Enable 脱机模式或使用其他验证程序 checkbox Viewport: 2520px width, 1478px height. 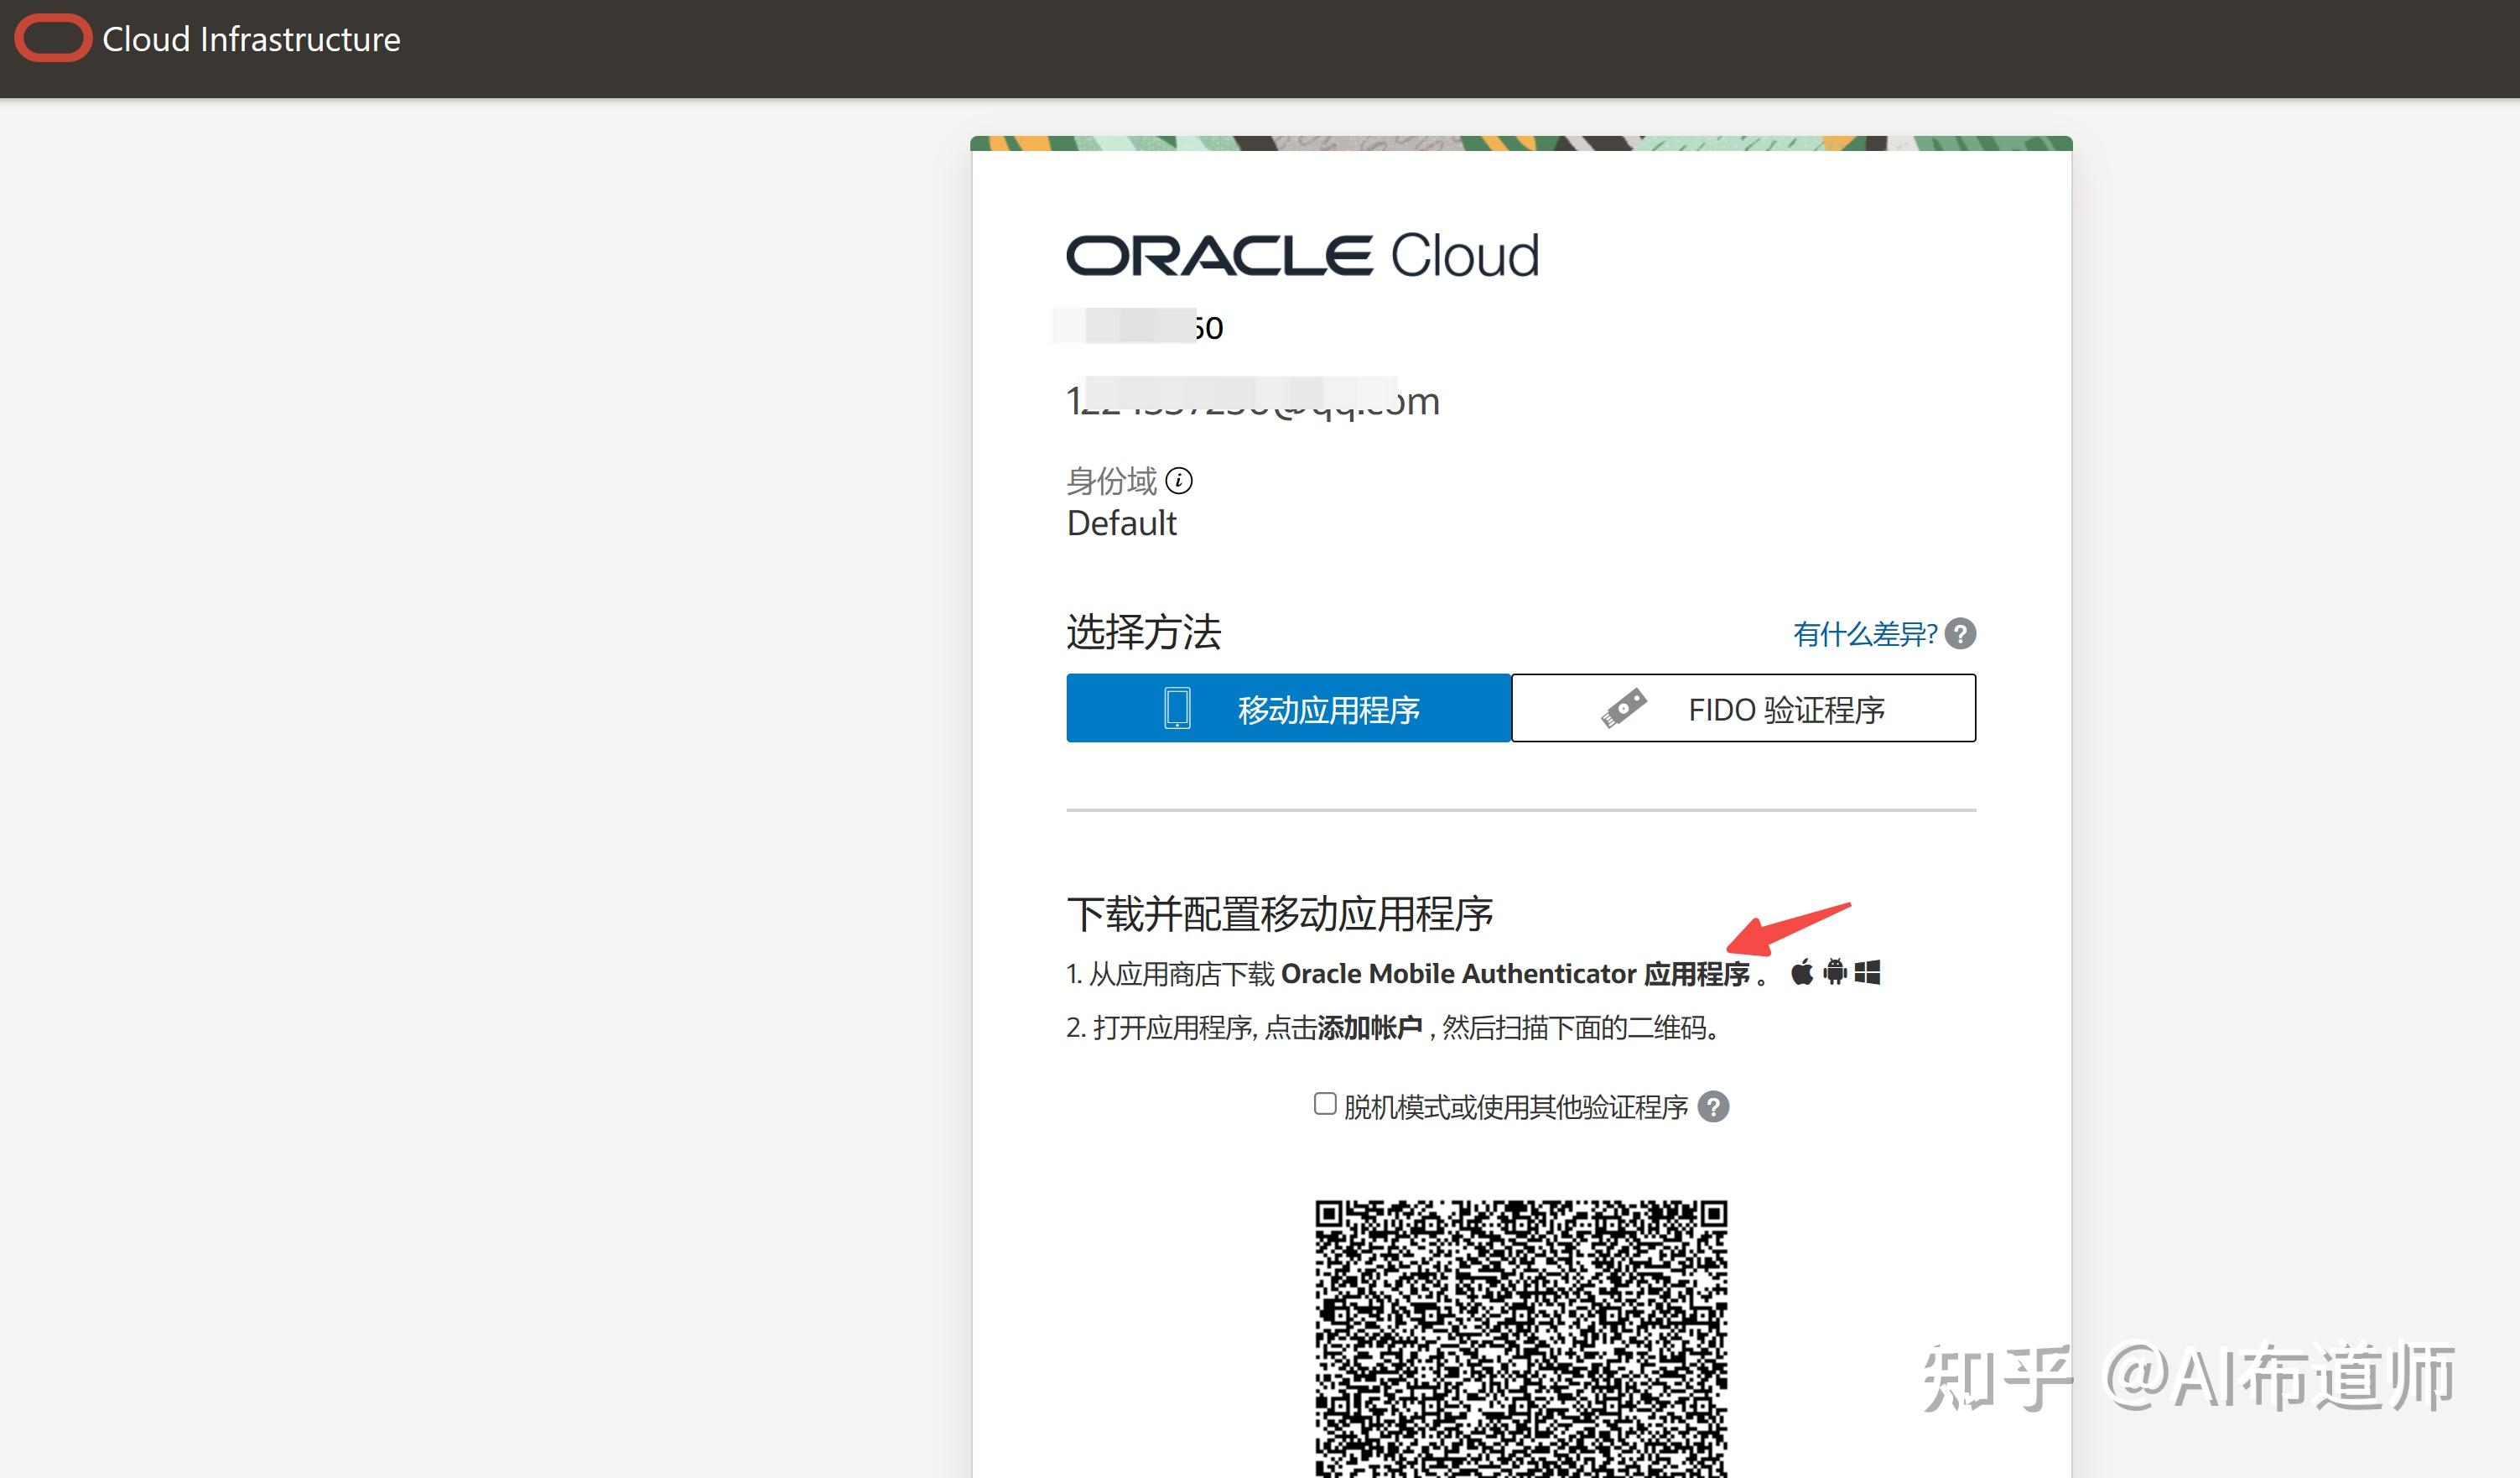[x=1324, y=1104]
